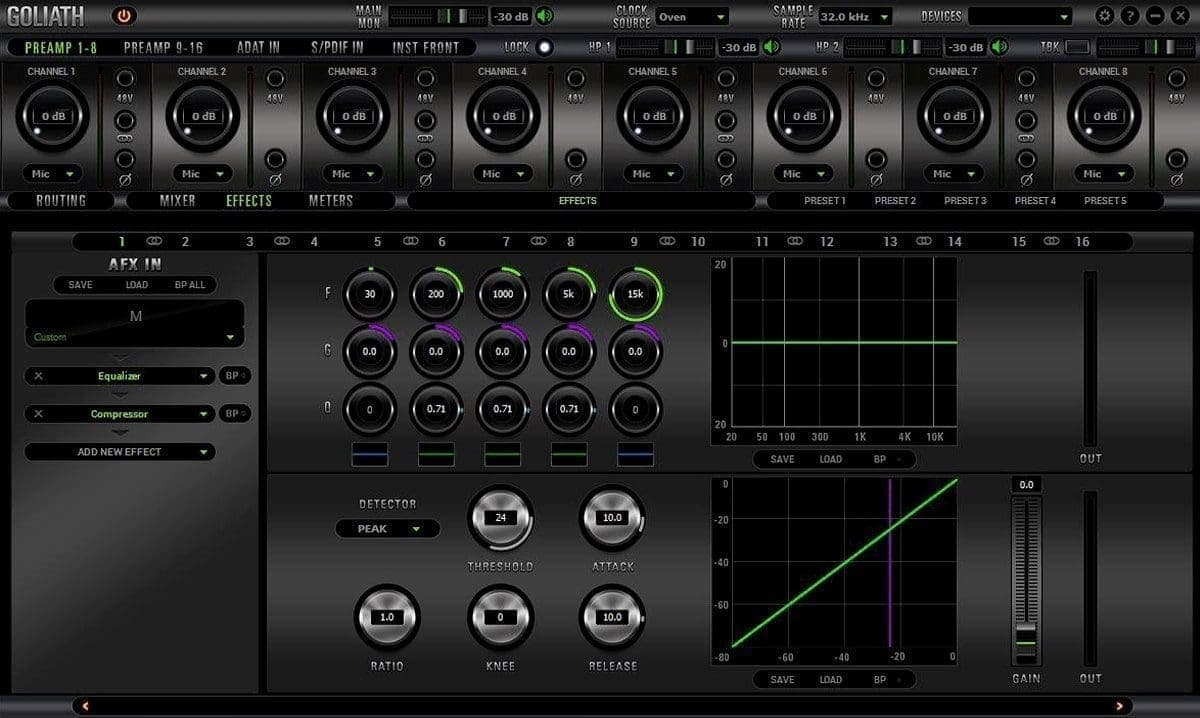Viewport: 1200px width, 718px height.
Task: Click SAVE under AFX IN
Action: 80,285
